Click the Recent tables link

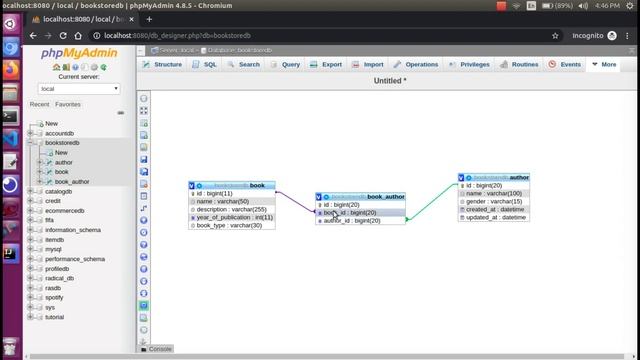(x=39, y=104)
